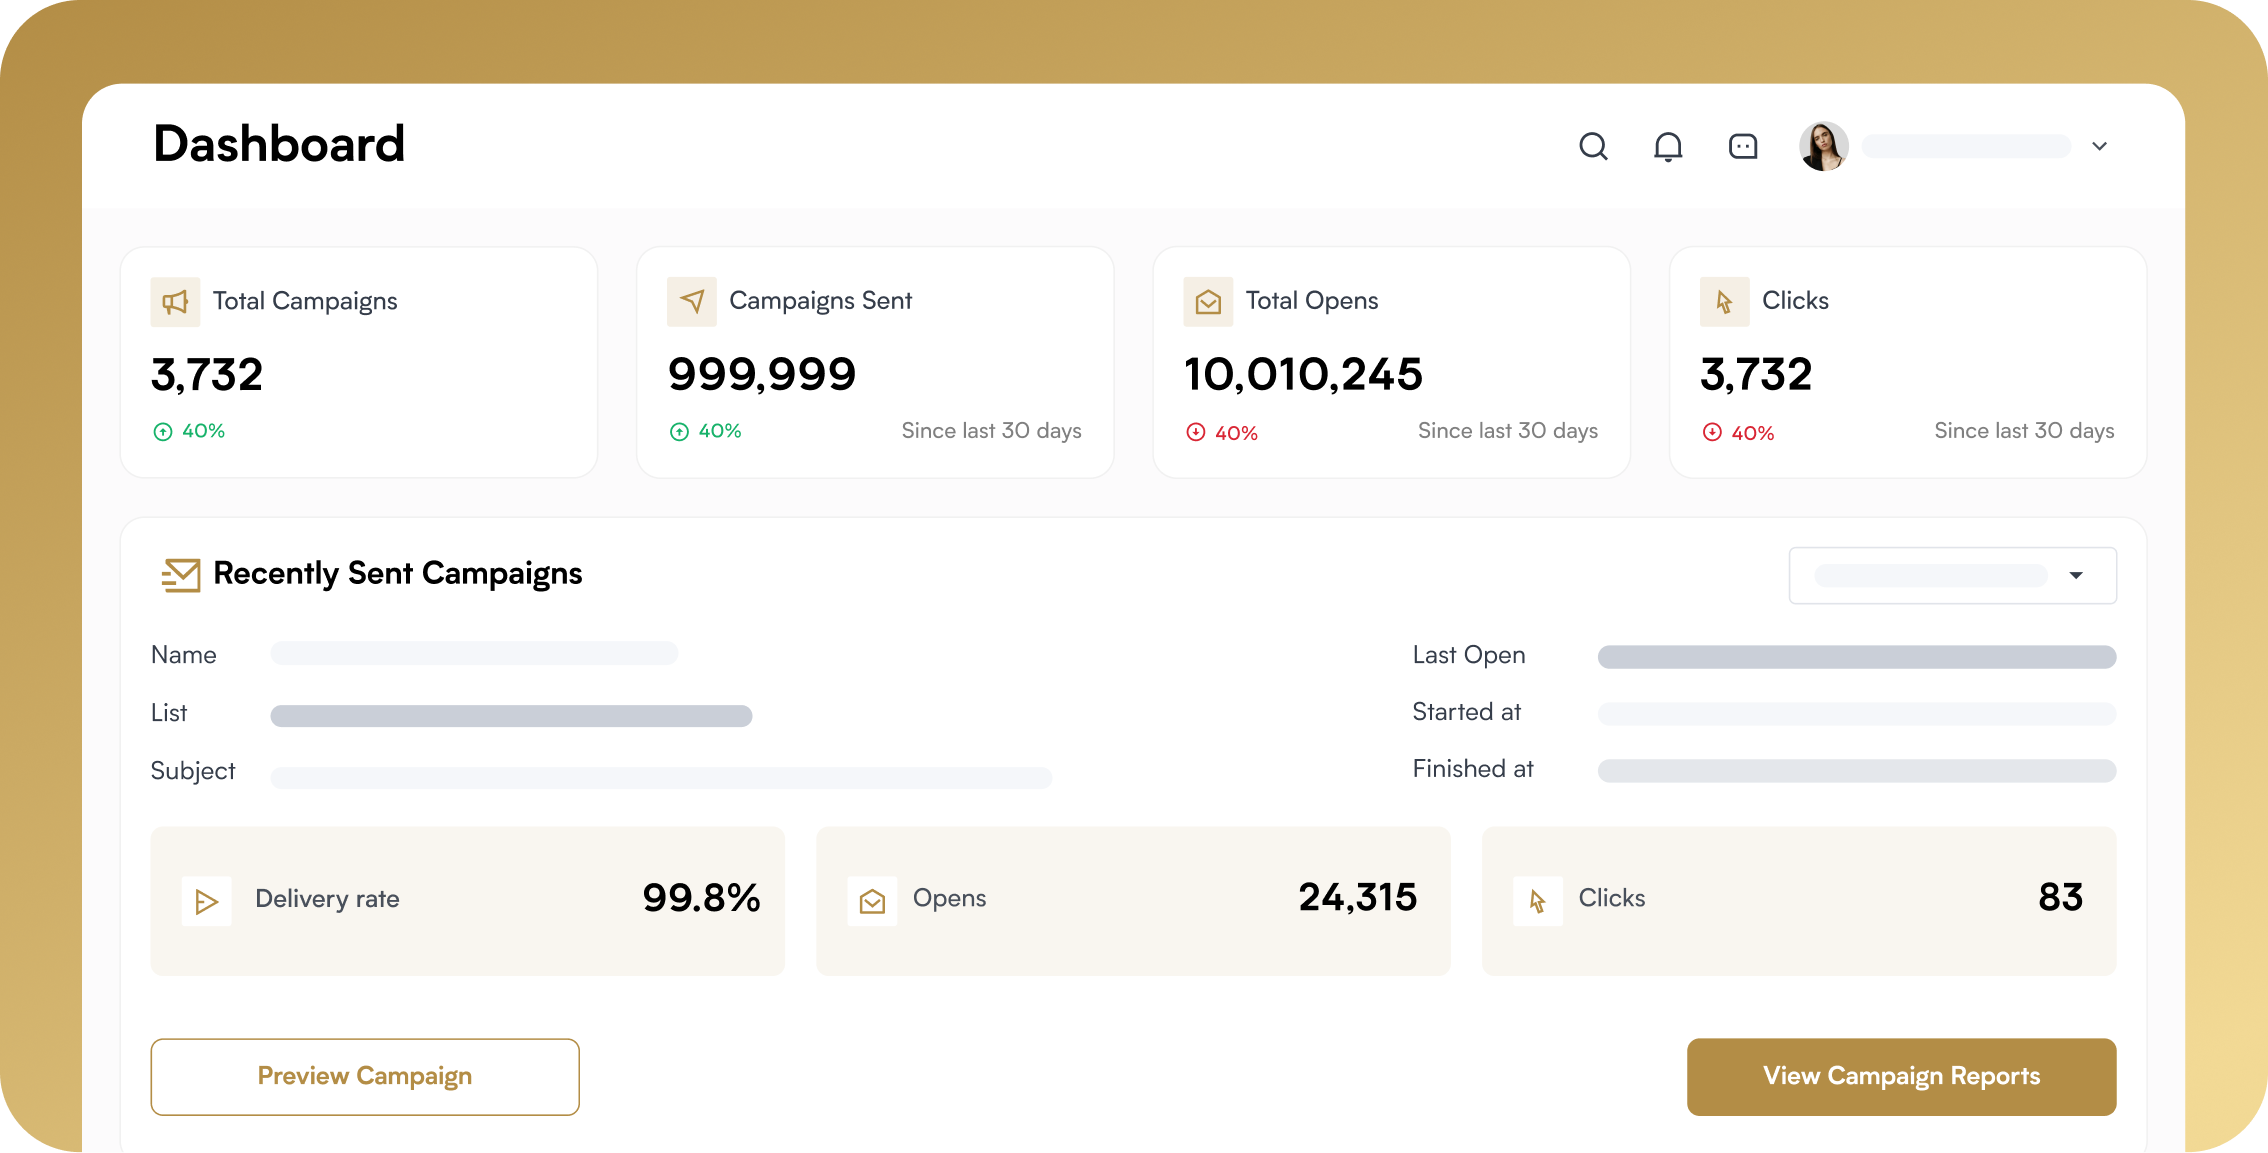Click the Preview Campaign button
The image size is (2268, 1153).
click(365, 1076)
